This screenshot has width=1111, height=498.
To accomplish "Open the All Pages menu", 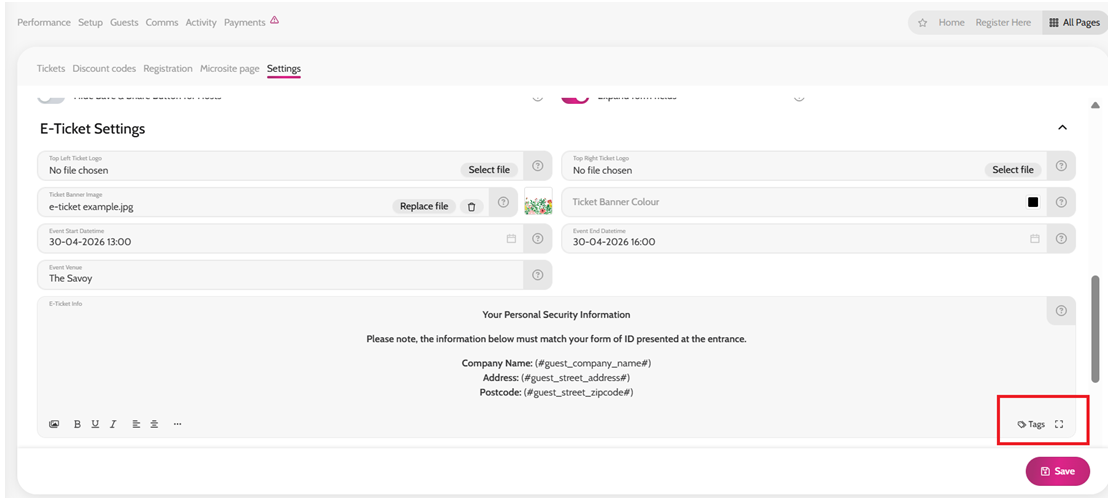I will coord(1074,22).
